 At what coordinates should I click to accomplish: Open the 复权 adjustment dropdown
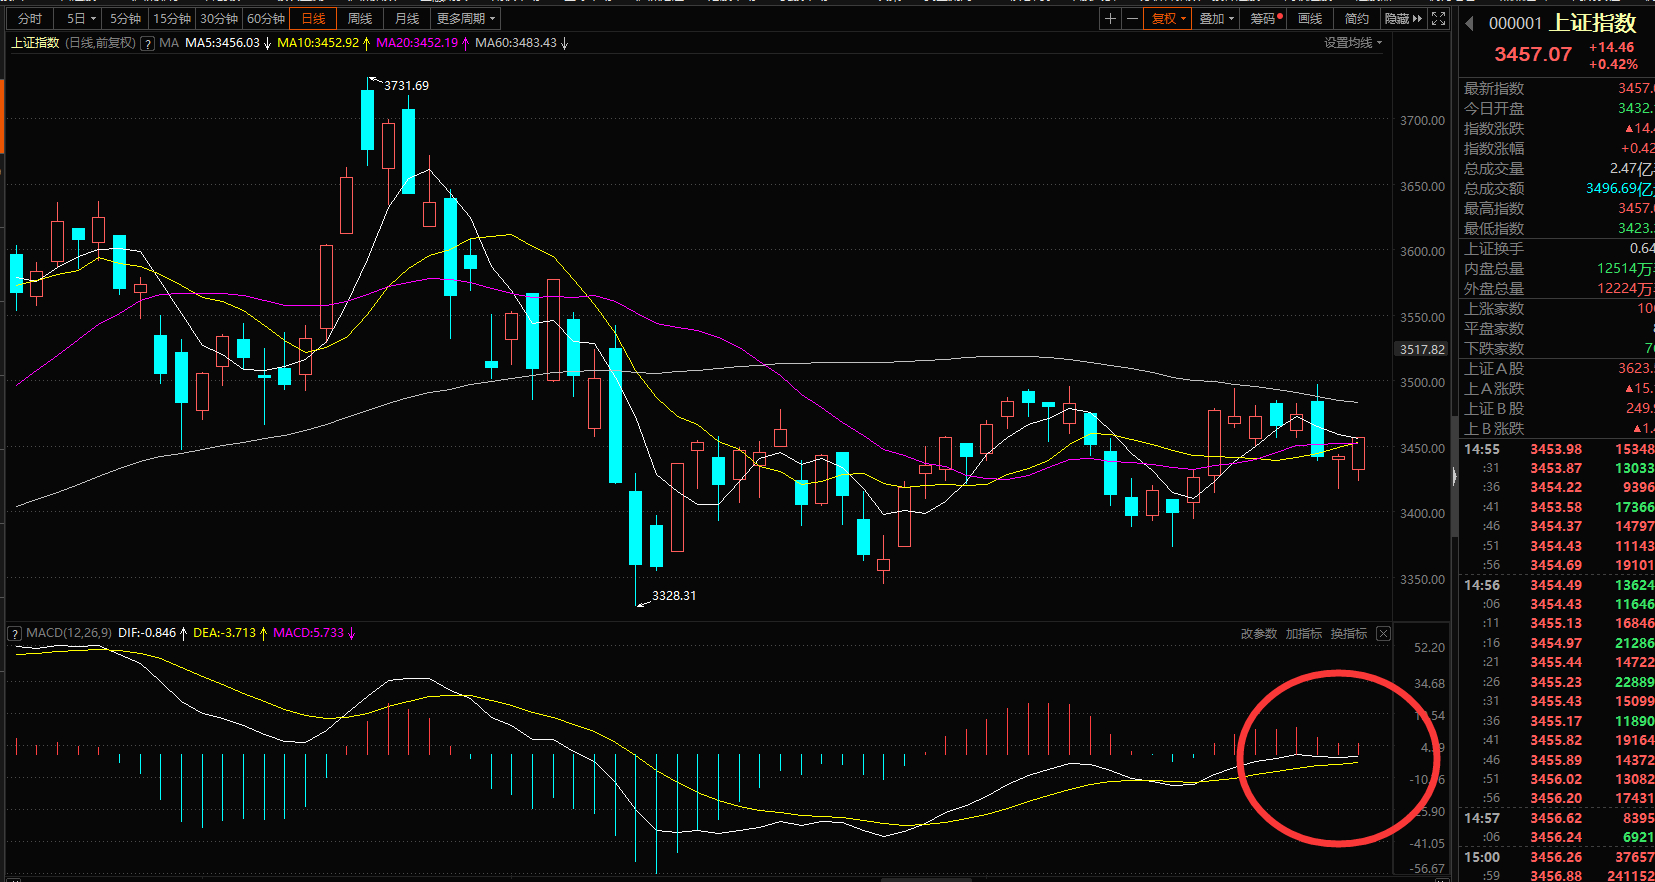tap(1168, 19)
